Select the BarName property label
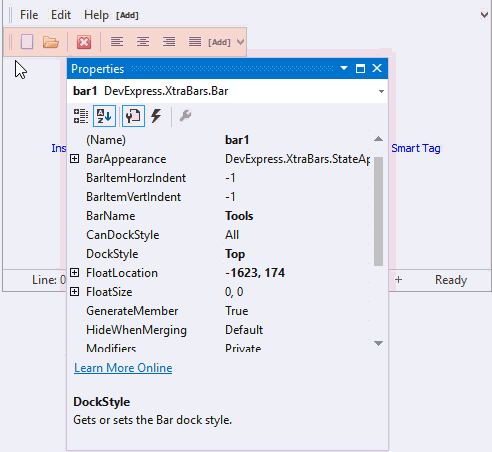 111,216
